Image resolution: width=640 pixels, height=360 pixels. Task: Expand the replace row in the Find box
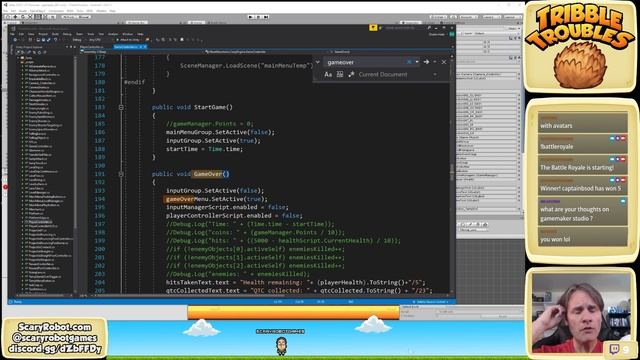coord(318,62)
